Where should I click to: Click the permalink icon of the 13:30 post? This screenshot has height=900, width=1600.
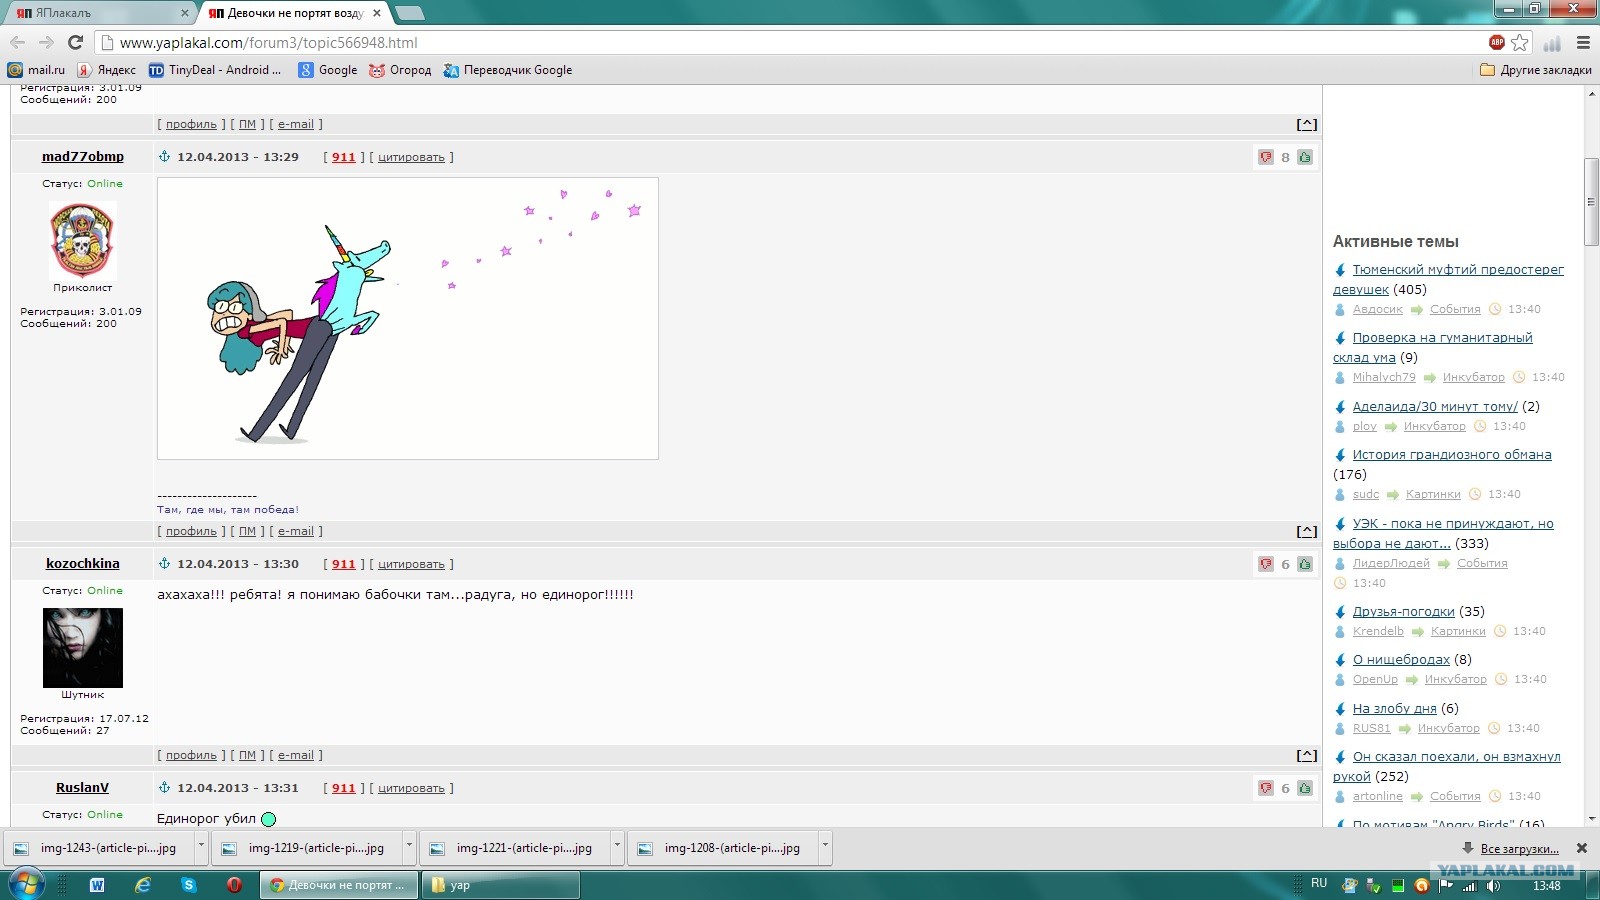(x=165, y=563)
